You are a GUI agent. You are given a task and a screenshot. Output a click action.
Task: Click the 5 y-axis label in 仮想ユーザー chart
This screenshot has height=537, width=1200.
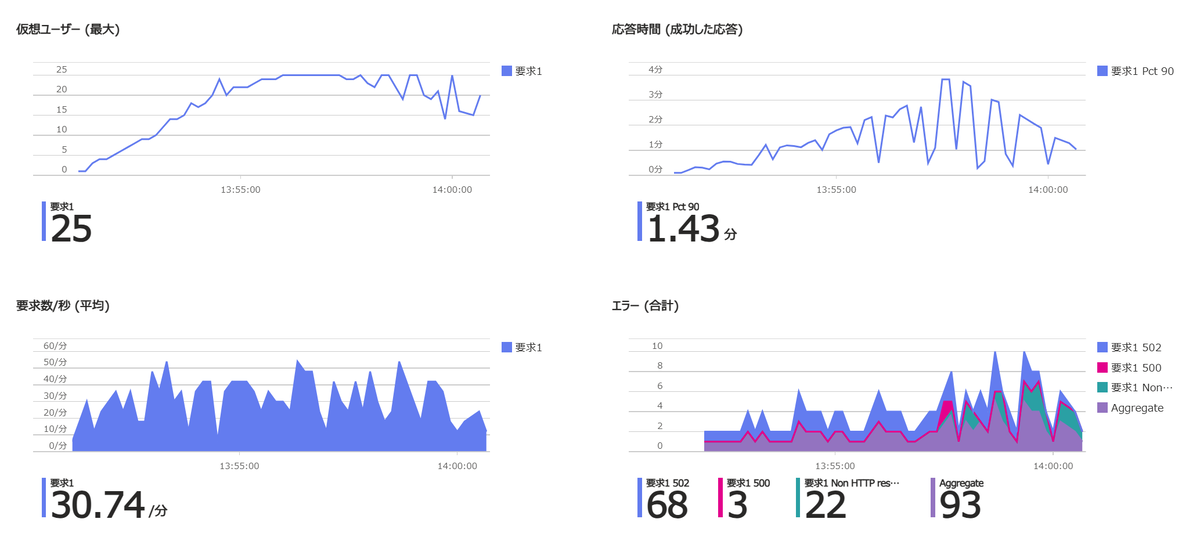pos(64,149)
